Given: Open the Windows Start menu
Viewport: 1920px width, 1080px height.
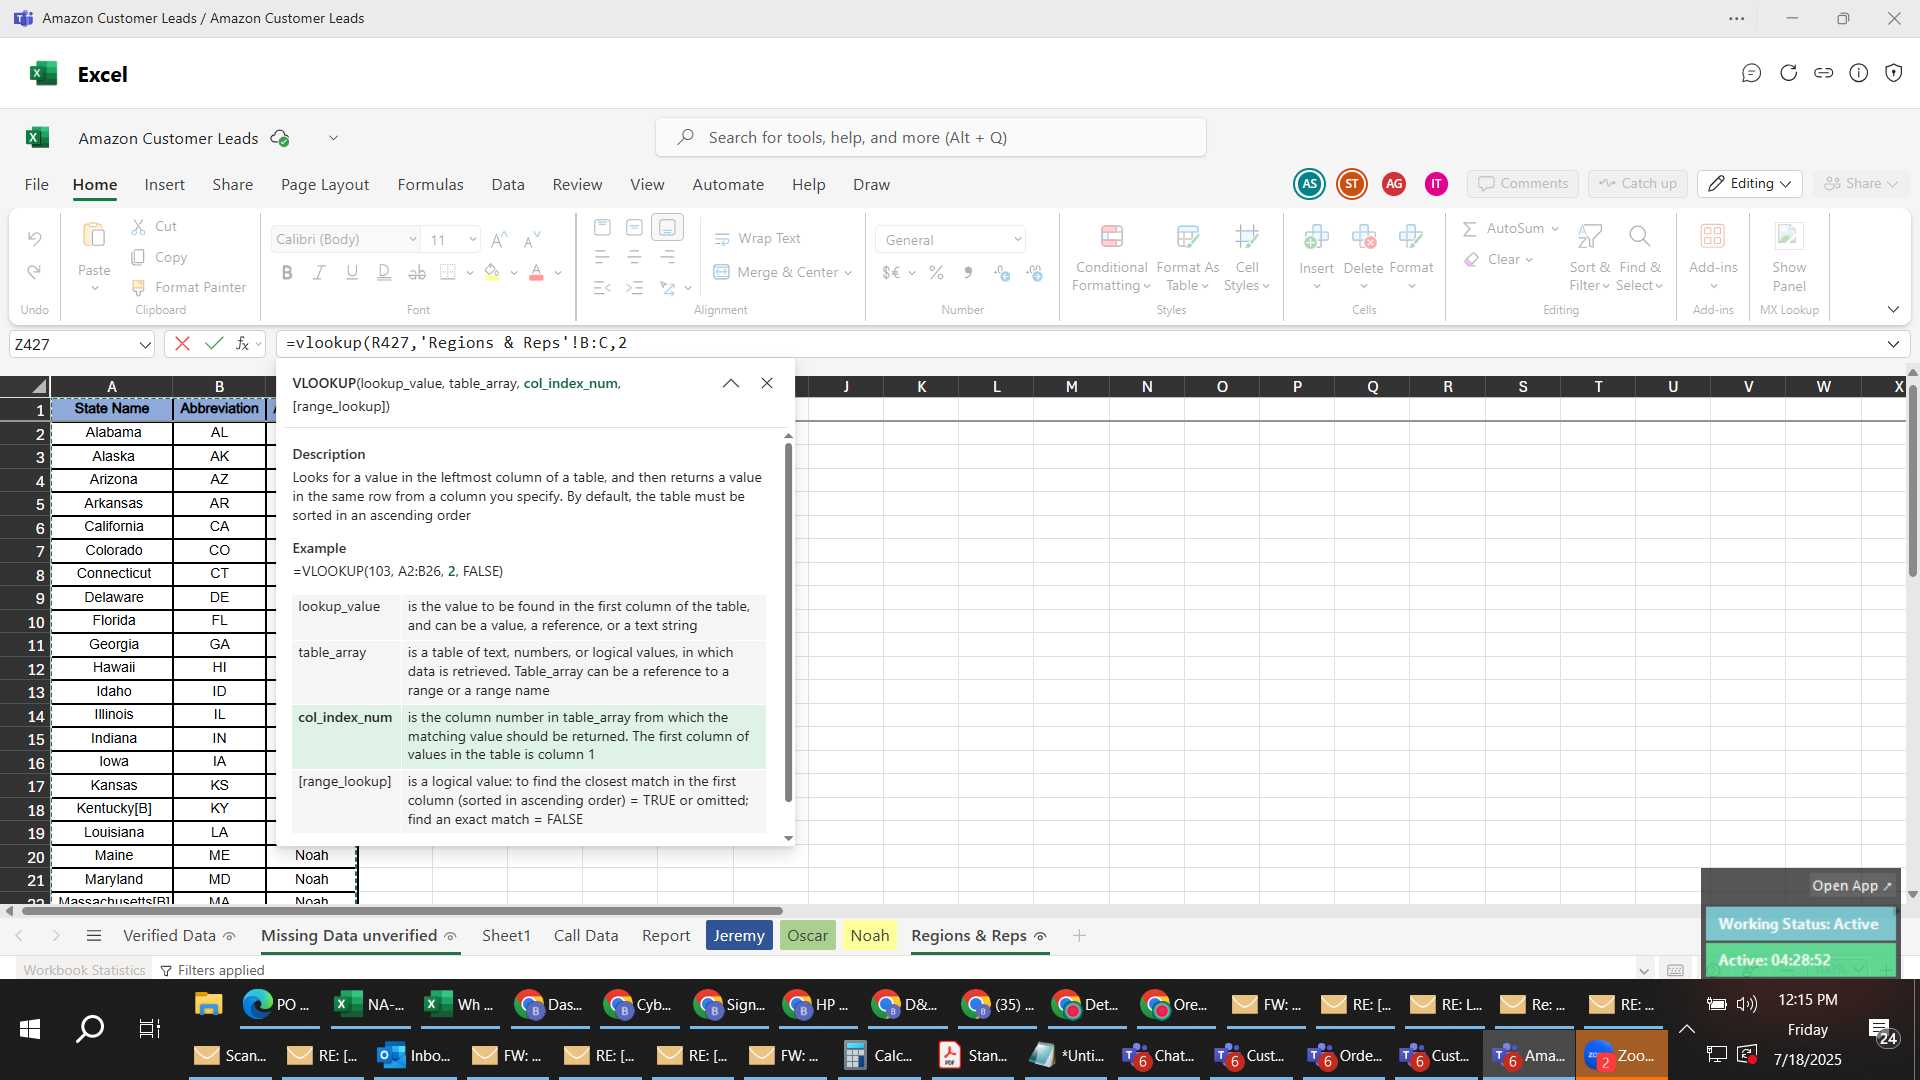Looking at the screenshot, I should (30, 1029).
